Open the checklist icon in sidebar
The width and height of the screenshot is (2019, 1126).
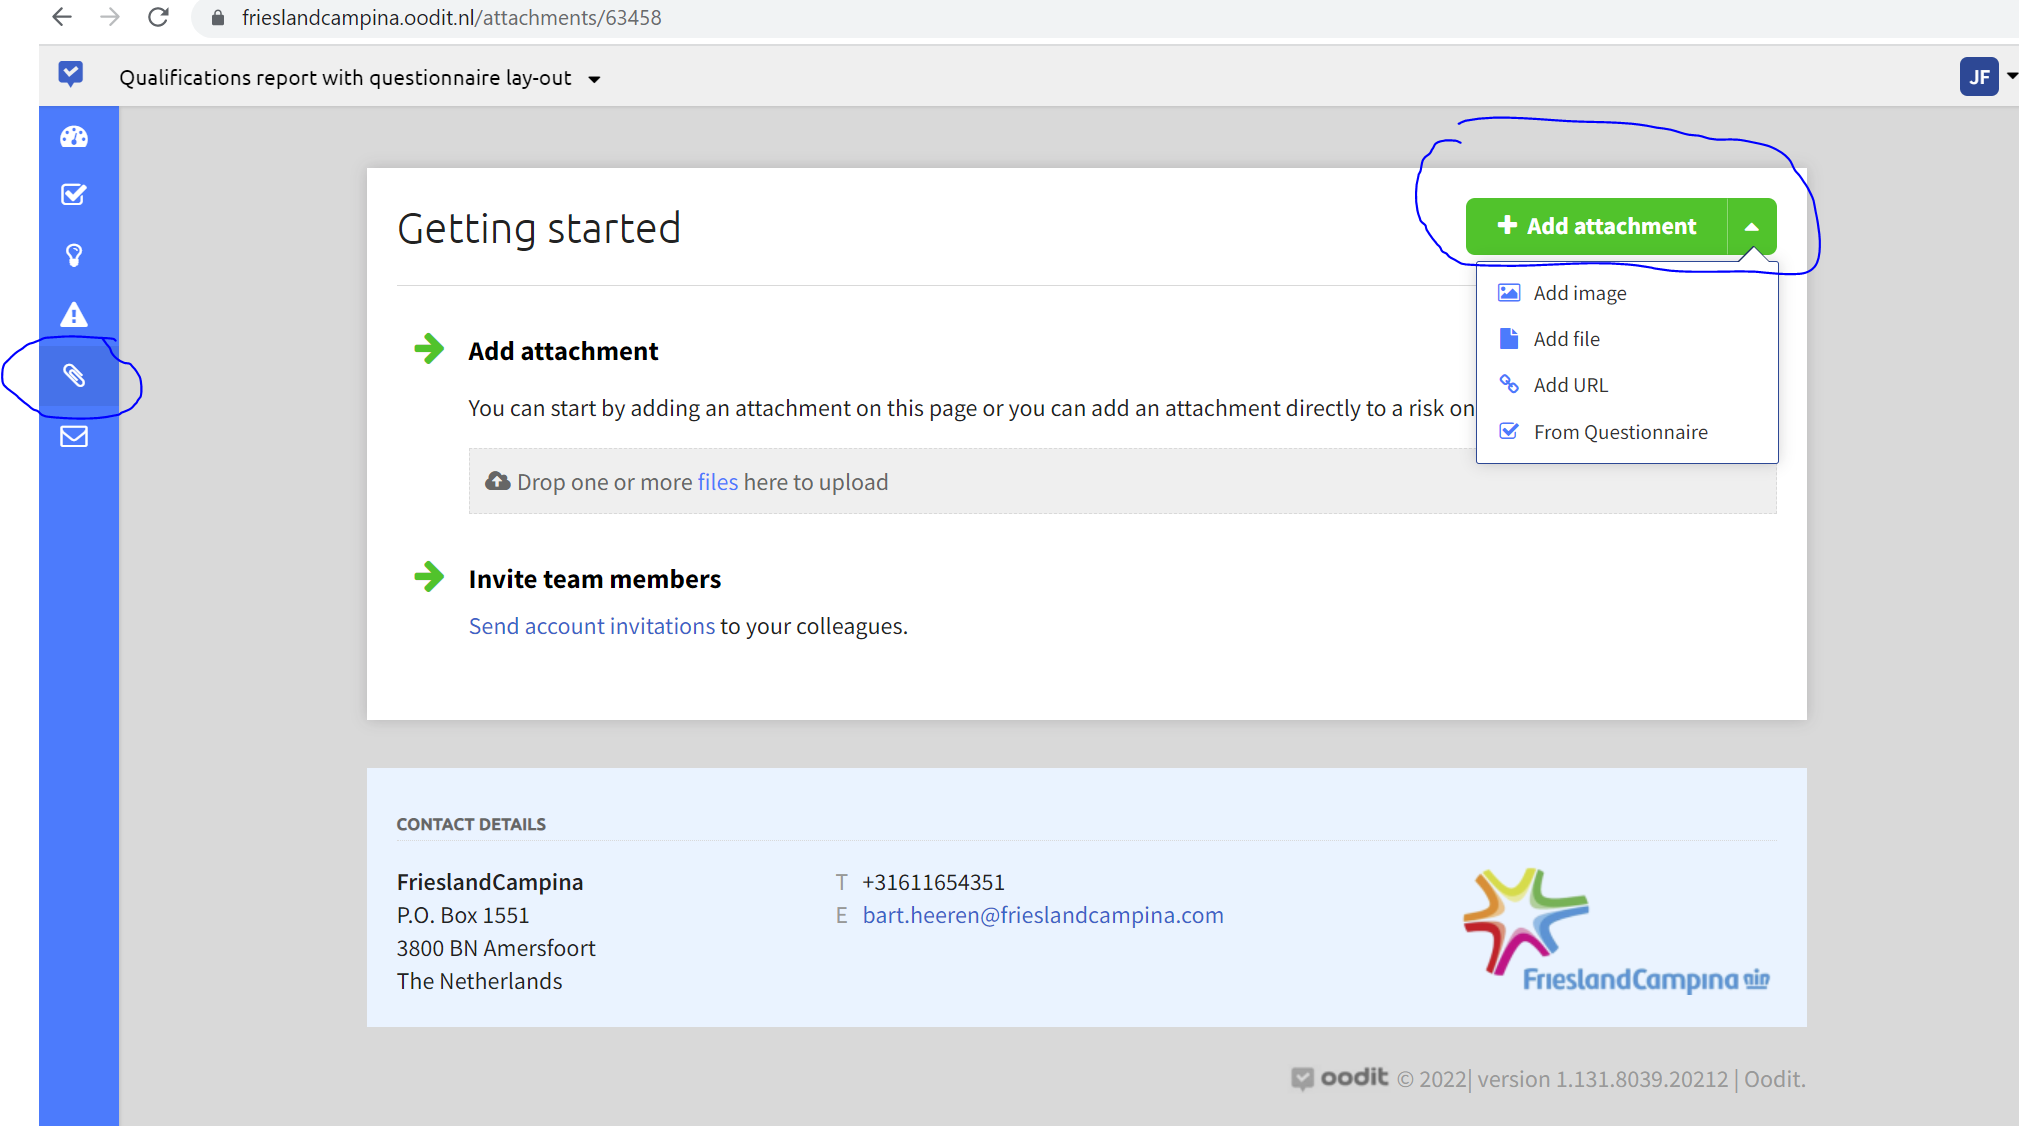tap(74, 194)
